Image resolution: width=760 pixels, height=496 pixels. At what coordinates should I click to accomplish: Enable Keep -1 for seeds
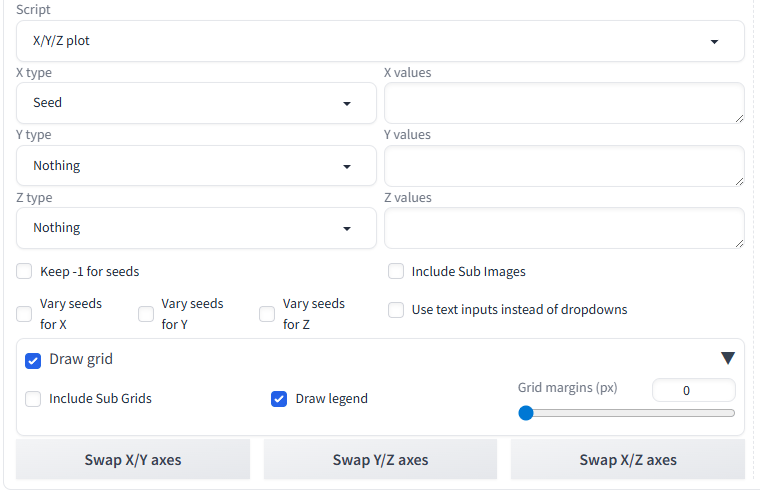(24, 272)
